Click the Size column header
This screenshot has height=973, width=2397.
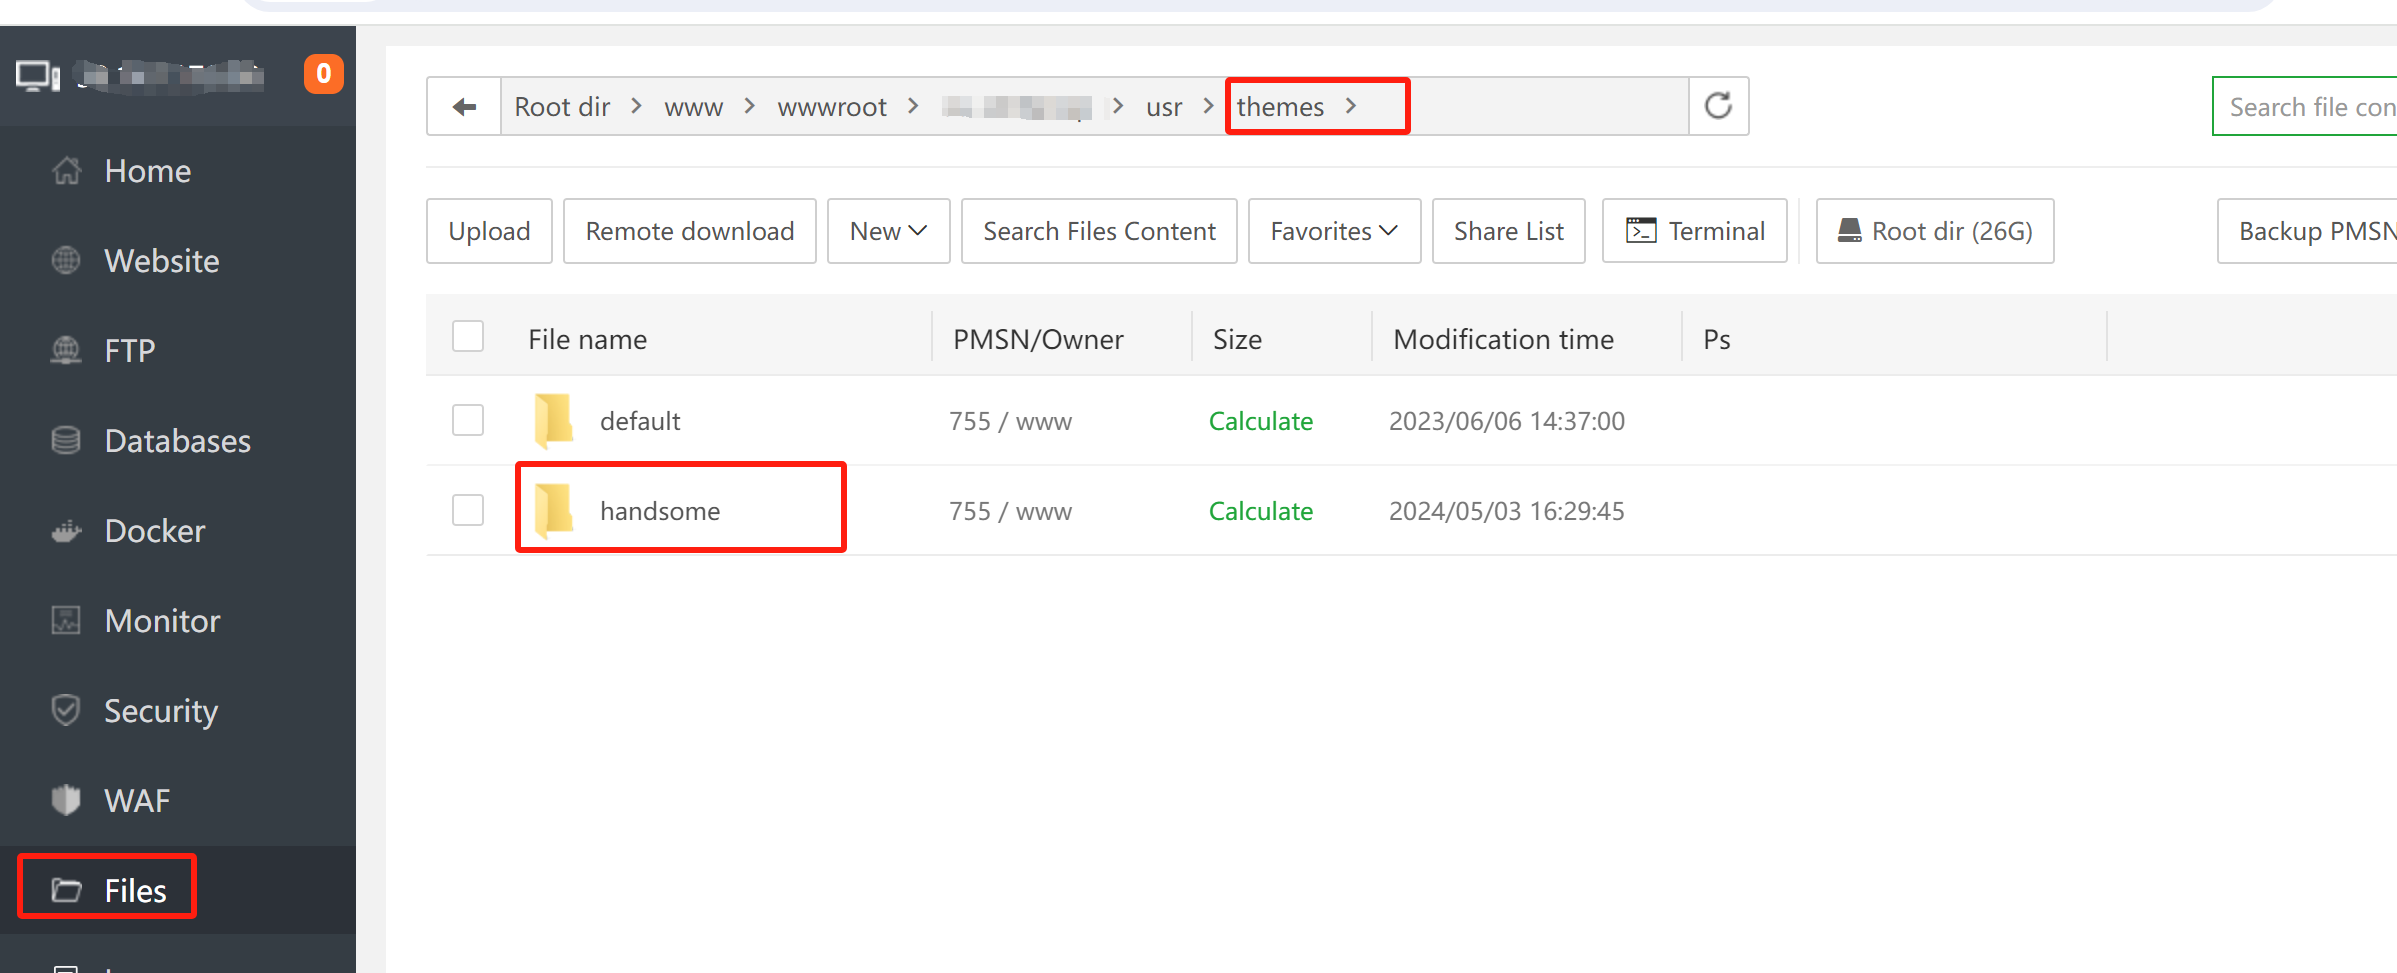(x=1237, y=339)
